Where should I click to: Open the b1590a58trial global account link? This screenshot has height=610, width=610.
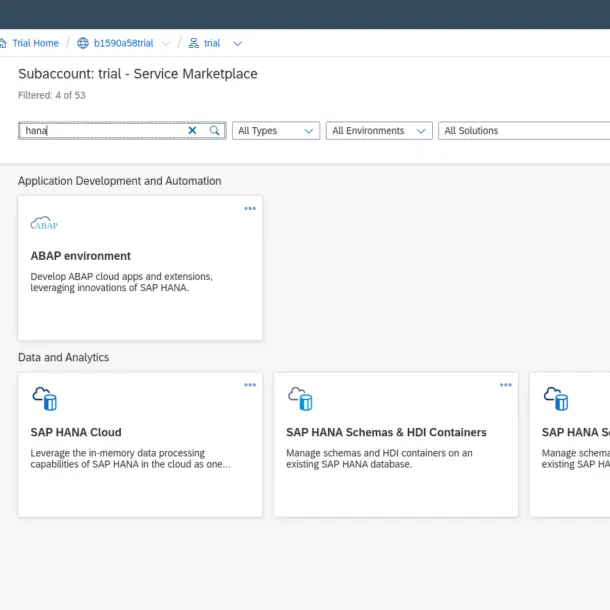(x=124, y=43)
